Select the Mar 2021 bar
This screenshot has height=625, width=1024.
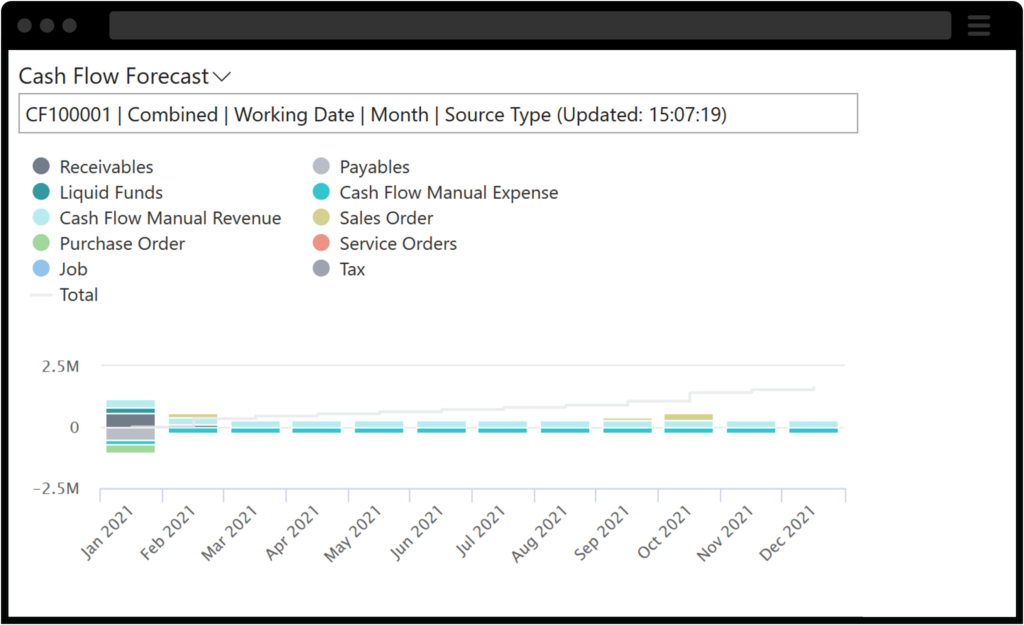255,427
